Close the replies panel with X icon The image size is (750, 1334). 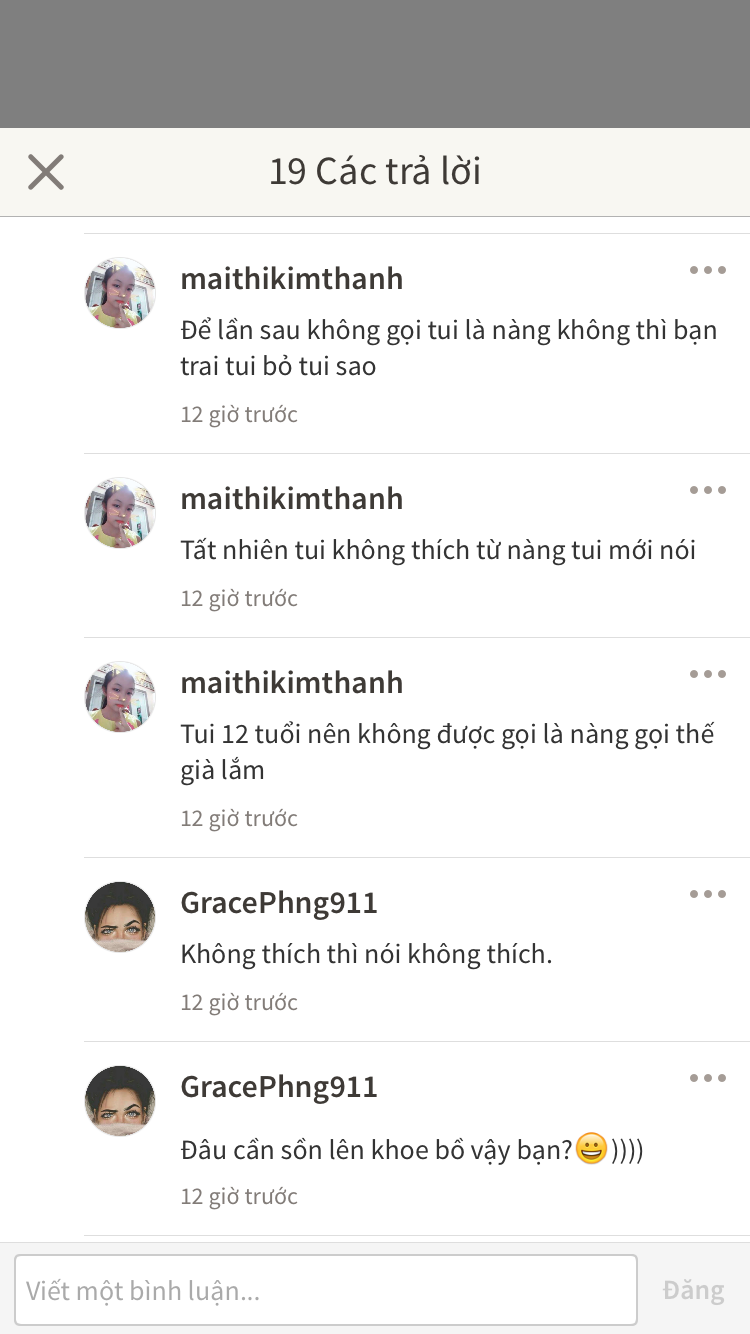(x=46, y=172)
